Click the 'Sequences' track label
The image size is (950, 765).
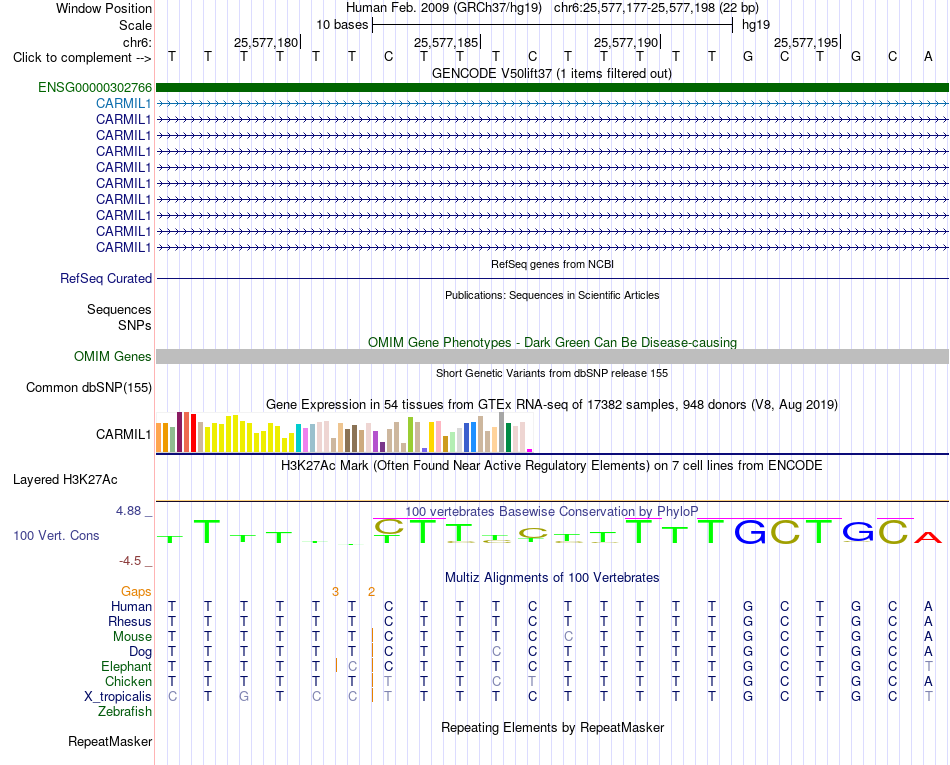119,310
